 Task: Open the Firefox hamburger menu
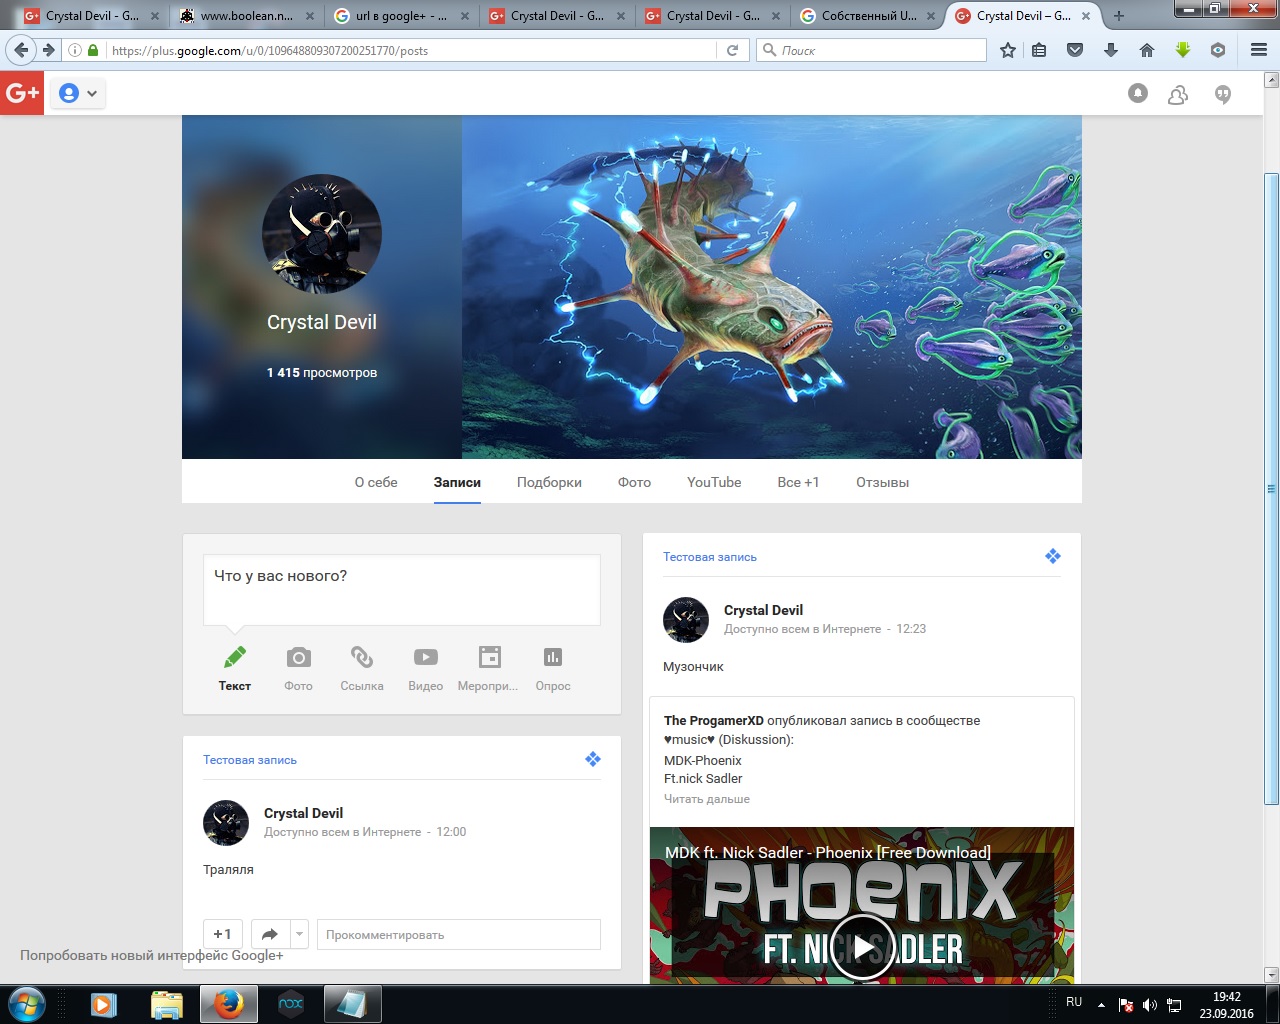1258,50
